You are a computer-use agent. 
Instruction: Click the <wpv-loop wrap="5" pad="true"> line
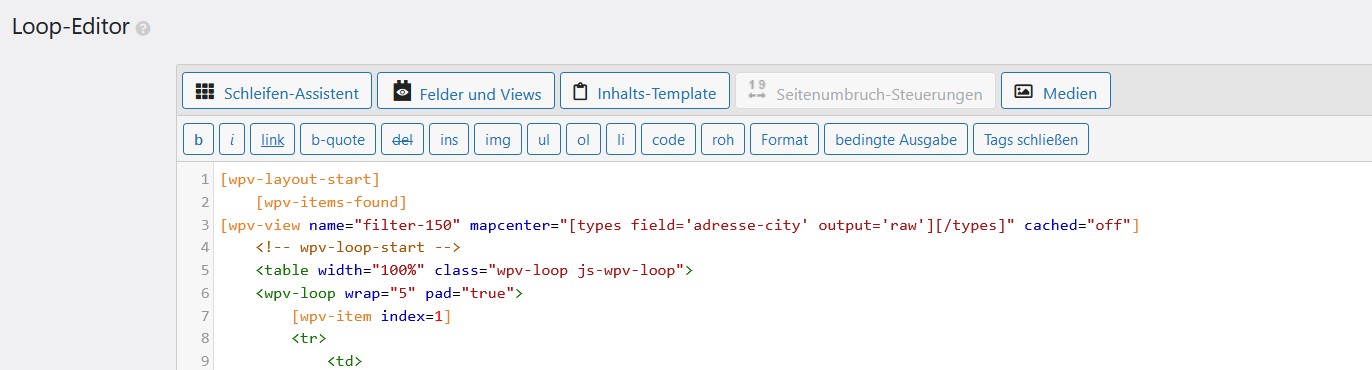pyautogui.click(x=390, y=293)
